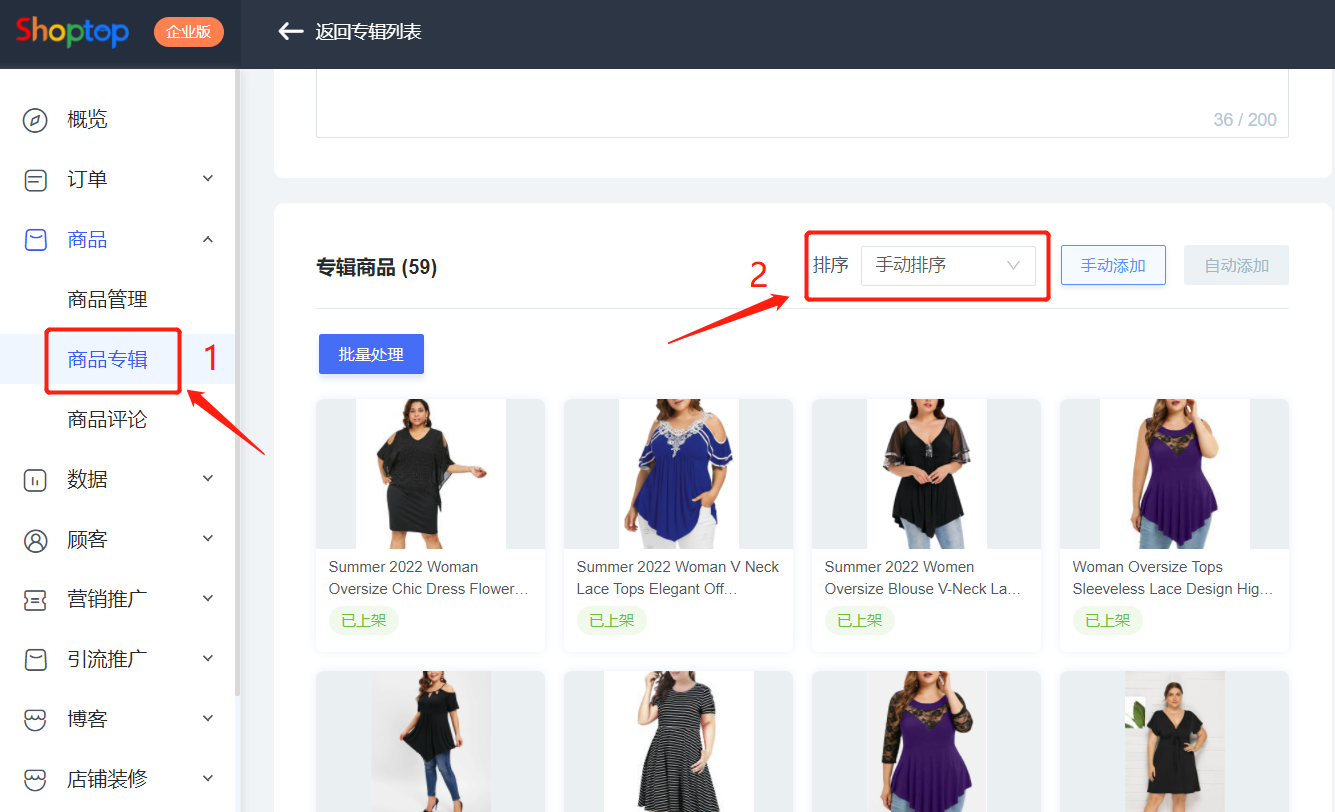Select the 订单 sidebar menu label
Image resolution: width=1335 pixels, height=812 pixels.
[x=88, y=180]
